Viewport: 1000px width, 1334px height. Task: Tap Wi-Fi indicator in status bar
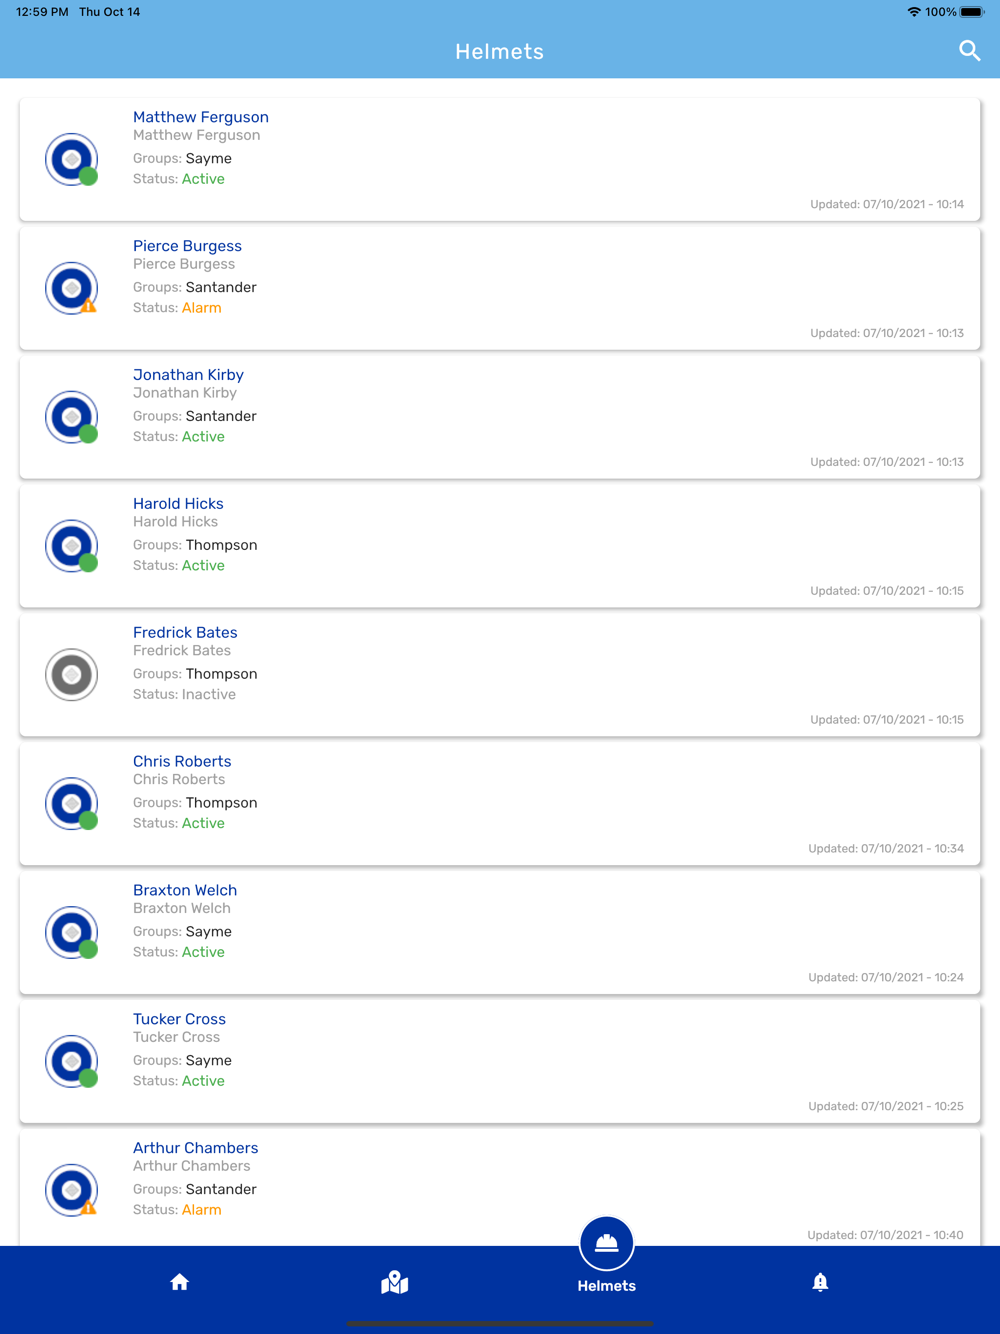click(914, 12)
